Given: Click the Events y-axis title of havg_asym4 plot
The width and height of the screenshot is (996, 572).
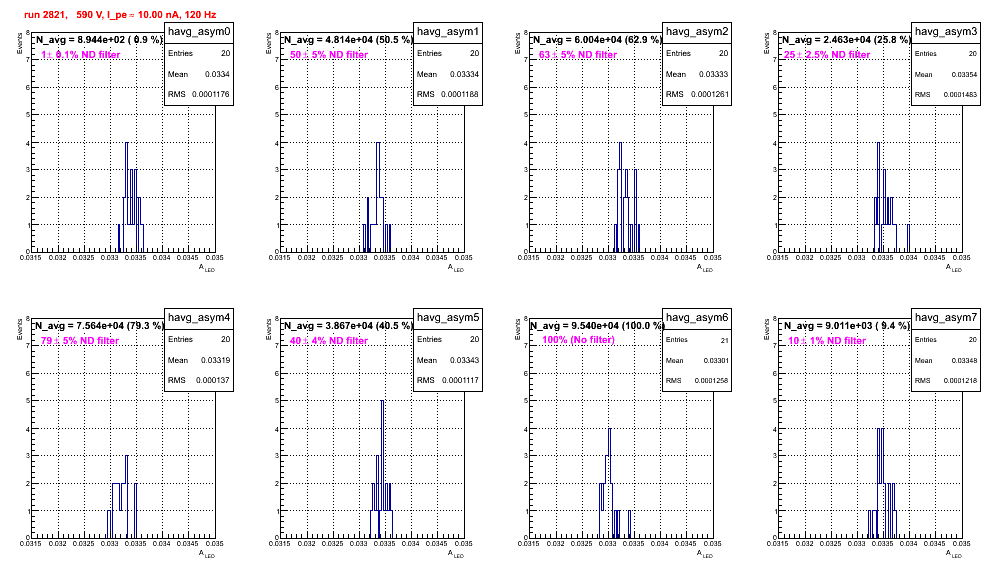Looking at the screenshot, I should [20, 329].
